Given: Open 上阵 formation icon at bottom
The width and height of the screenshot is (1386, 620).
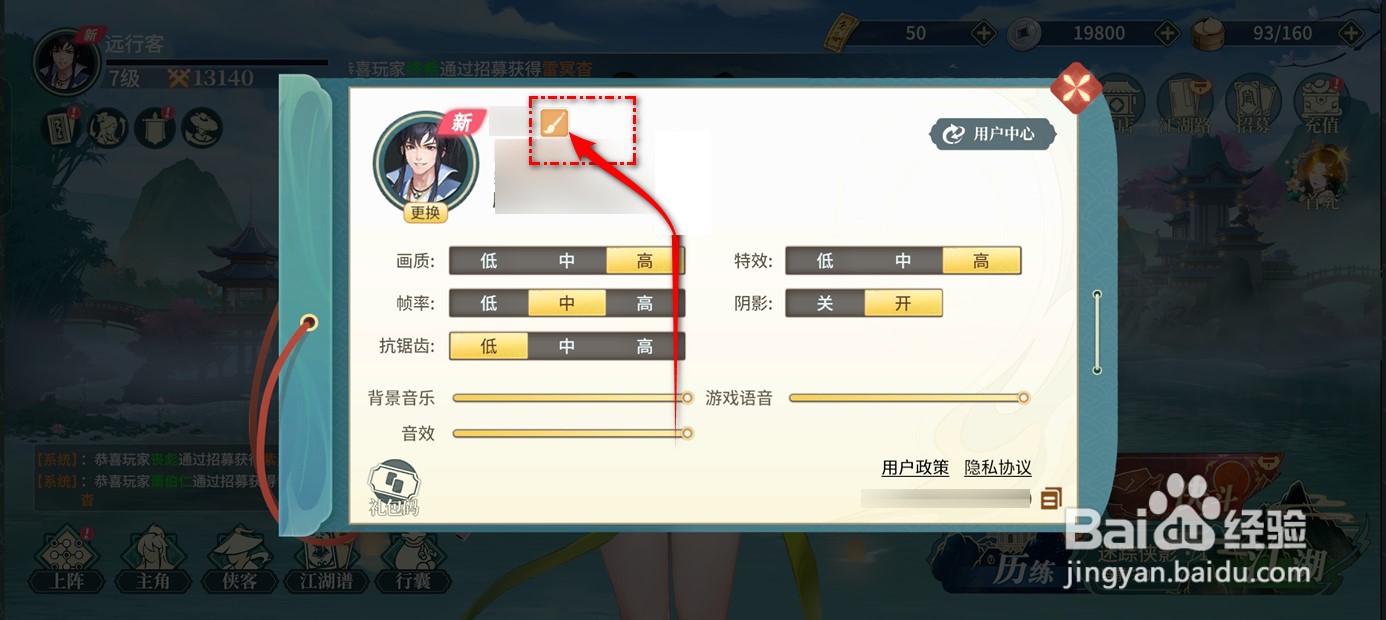Looking at the screenshot, I should [x=67, y=562].
